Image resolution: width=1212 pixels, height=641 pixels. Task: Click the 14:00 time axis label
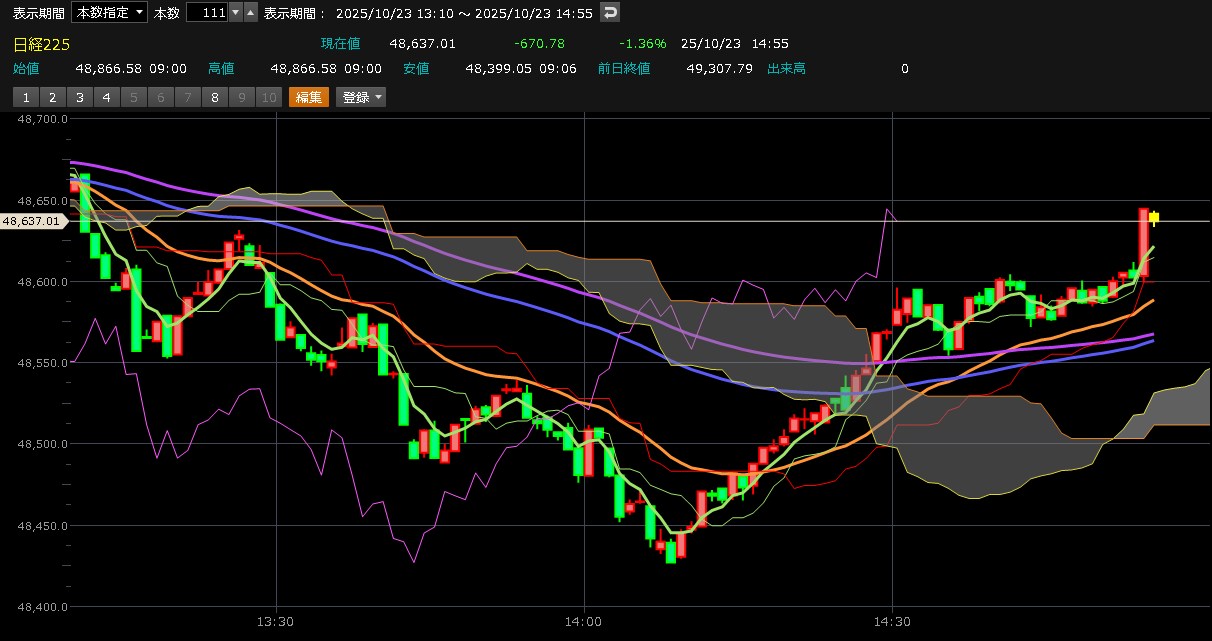tap(583, 621)
